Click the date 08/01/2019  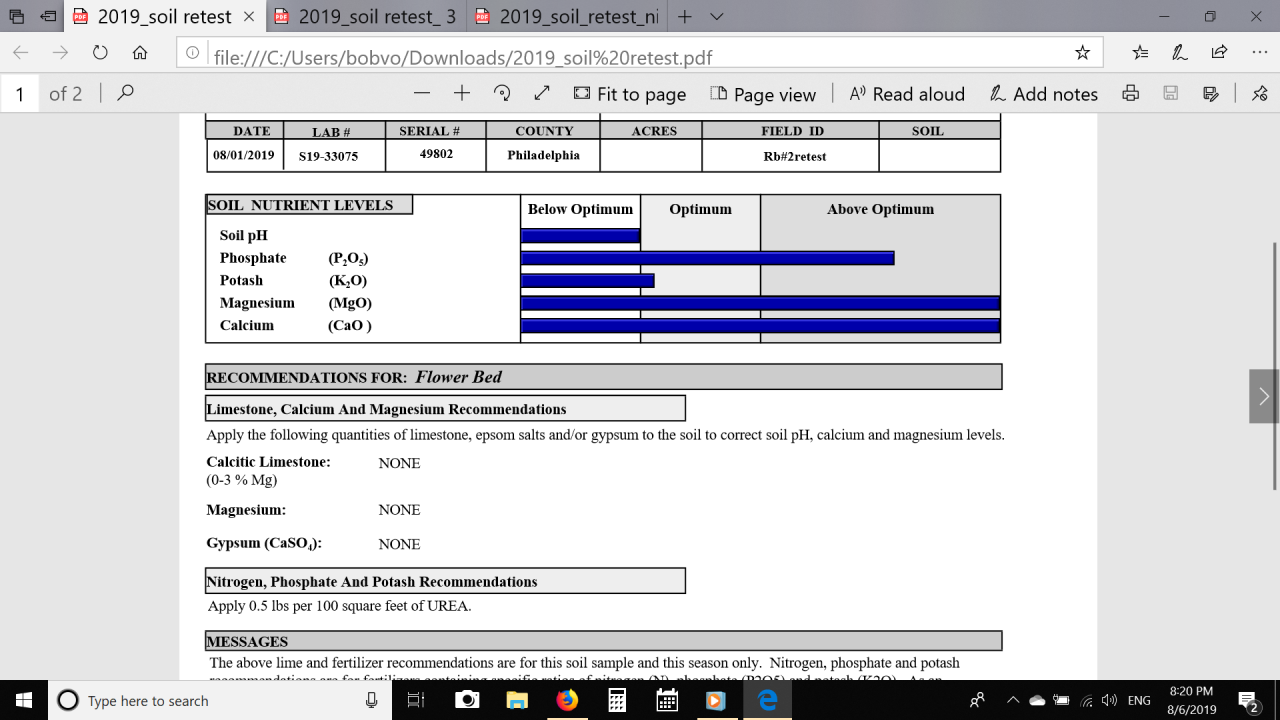(x=244, y=155)
